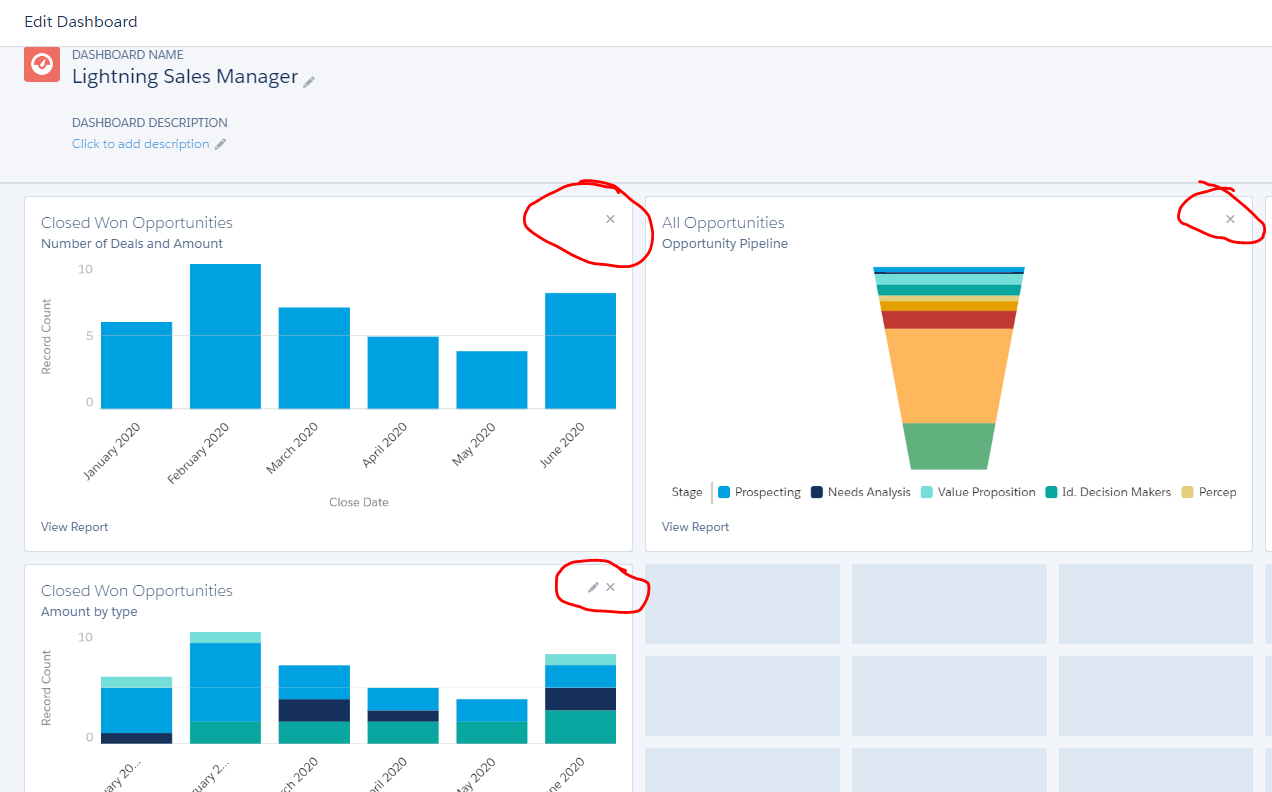Viewport: 1272px width, 792px height.
Task: Click the January 2020 bar in Number of Deals chart
Action: [x=136, y=365]
